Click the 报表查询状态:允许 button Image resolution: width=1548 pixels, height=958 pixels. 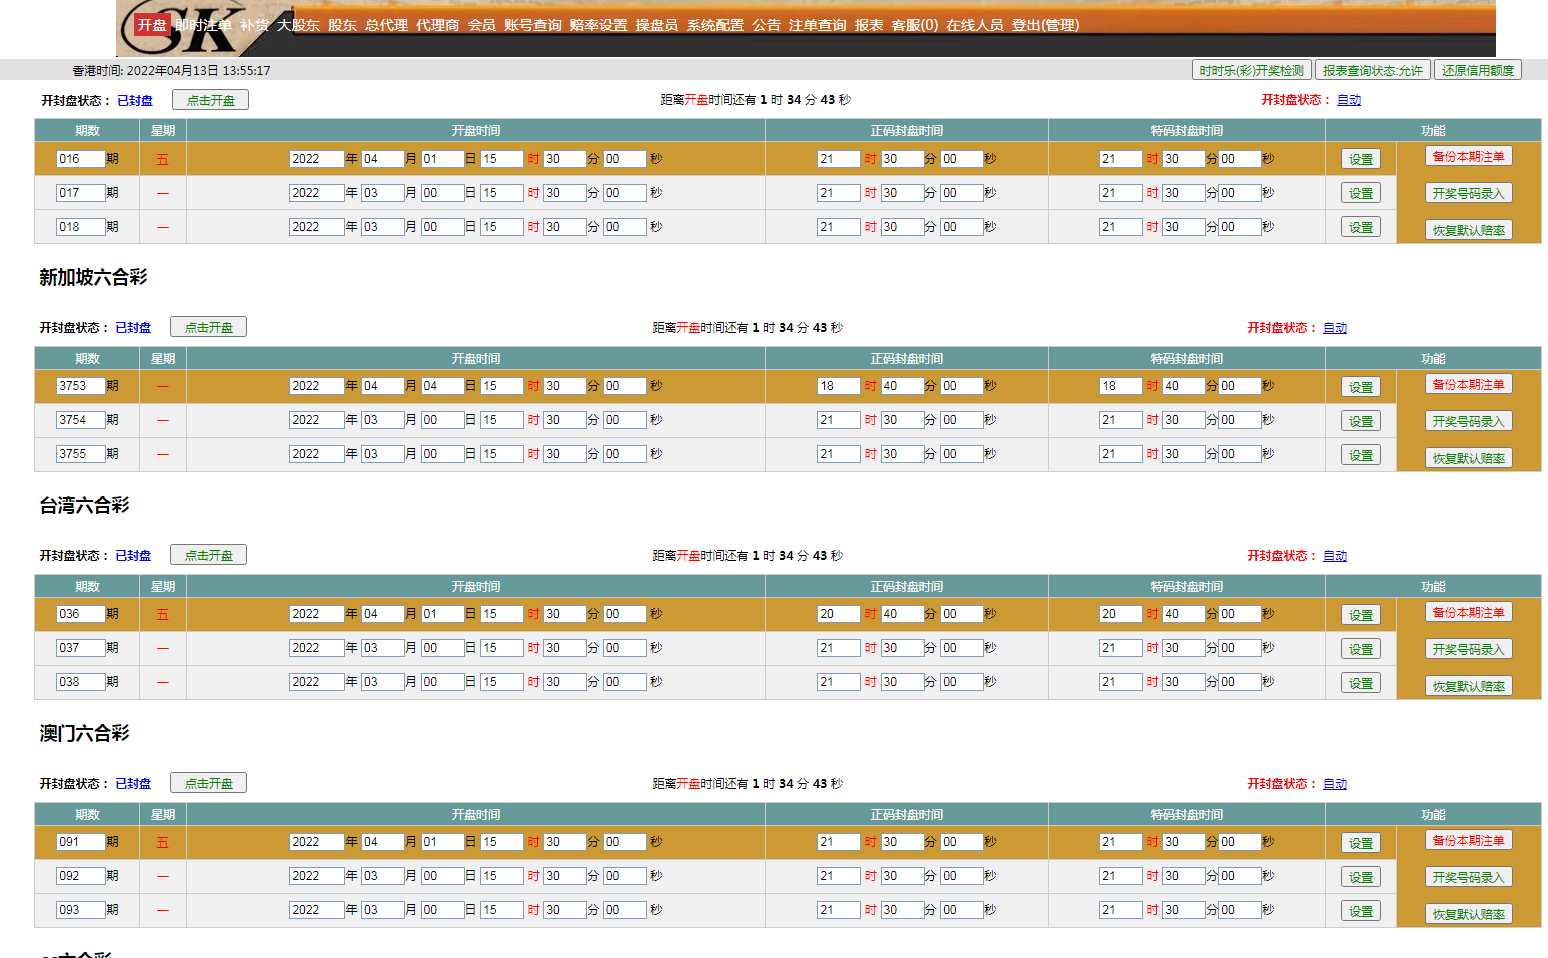point(1373,70)
